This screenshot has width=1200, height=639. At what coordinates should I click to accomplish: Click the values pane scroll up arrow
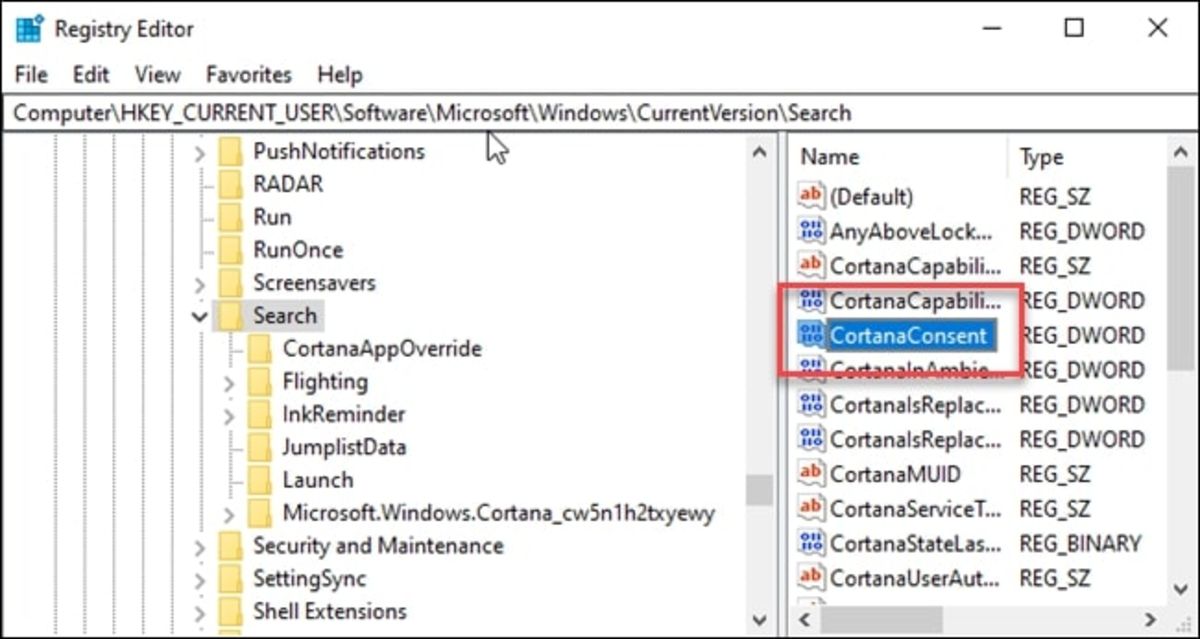1180,153
